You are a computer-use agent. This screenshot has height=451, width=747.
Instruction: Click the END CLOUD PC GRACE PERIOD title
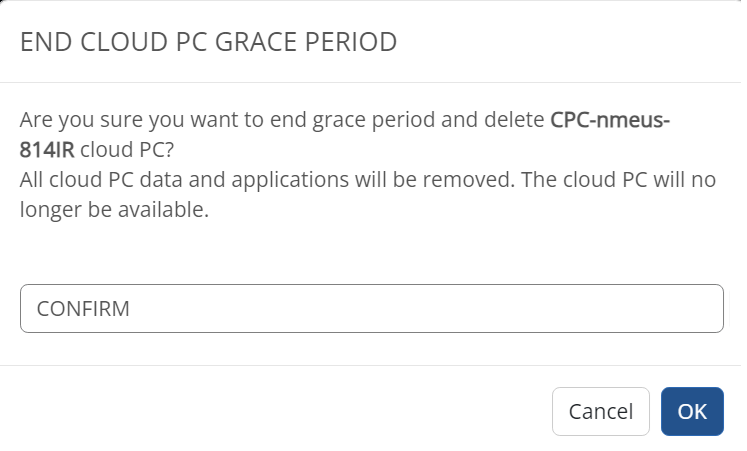208,42
